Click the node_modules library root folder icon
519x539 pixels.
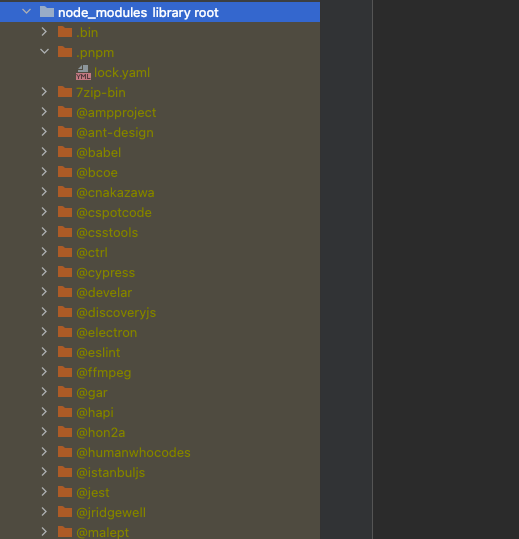pos(47,12)
